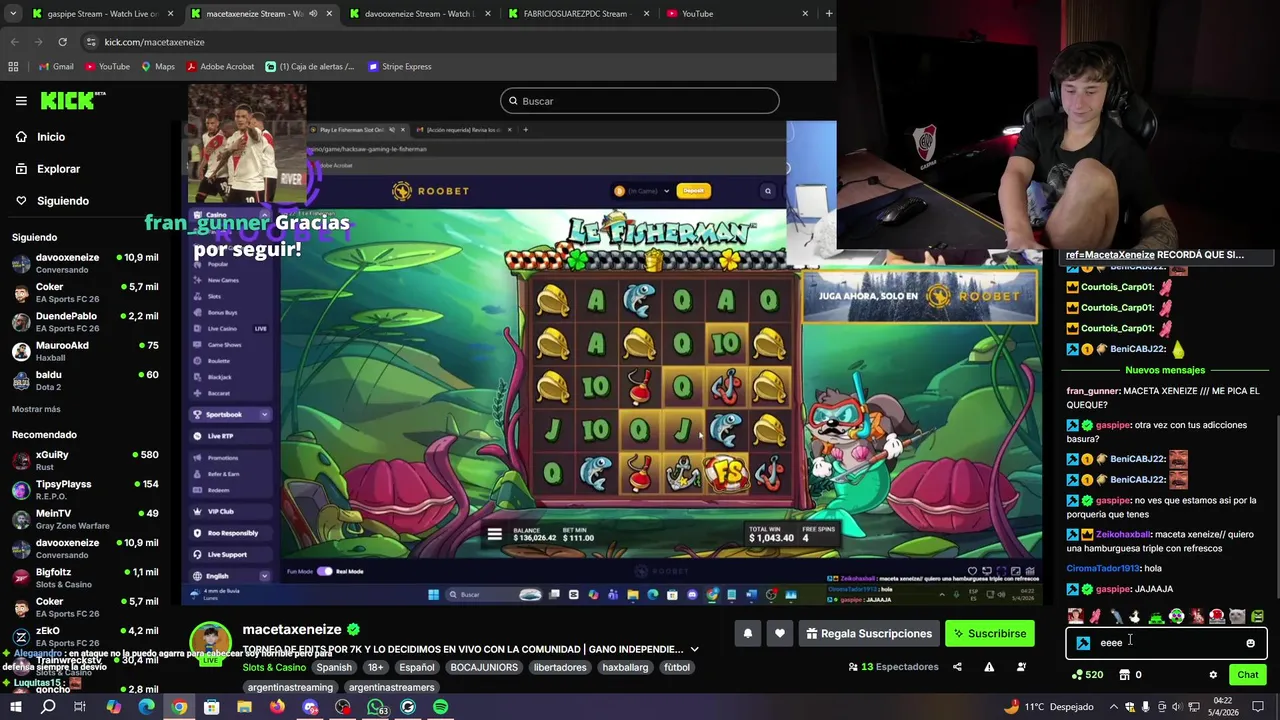Click the viewers list icon beside report
1280x720 pixels.
[1021, 667]
